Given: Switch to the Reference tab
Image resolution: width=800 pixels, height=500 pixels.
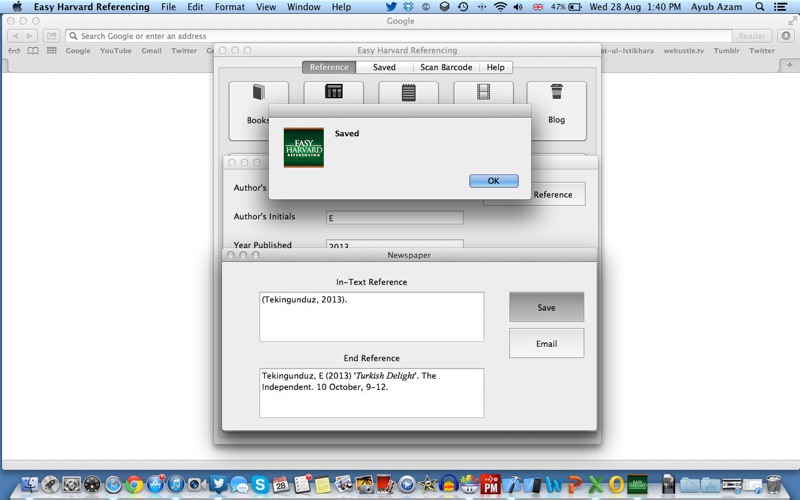Looking at the screenshot, I should (x=329, y=67).
